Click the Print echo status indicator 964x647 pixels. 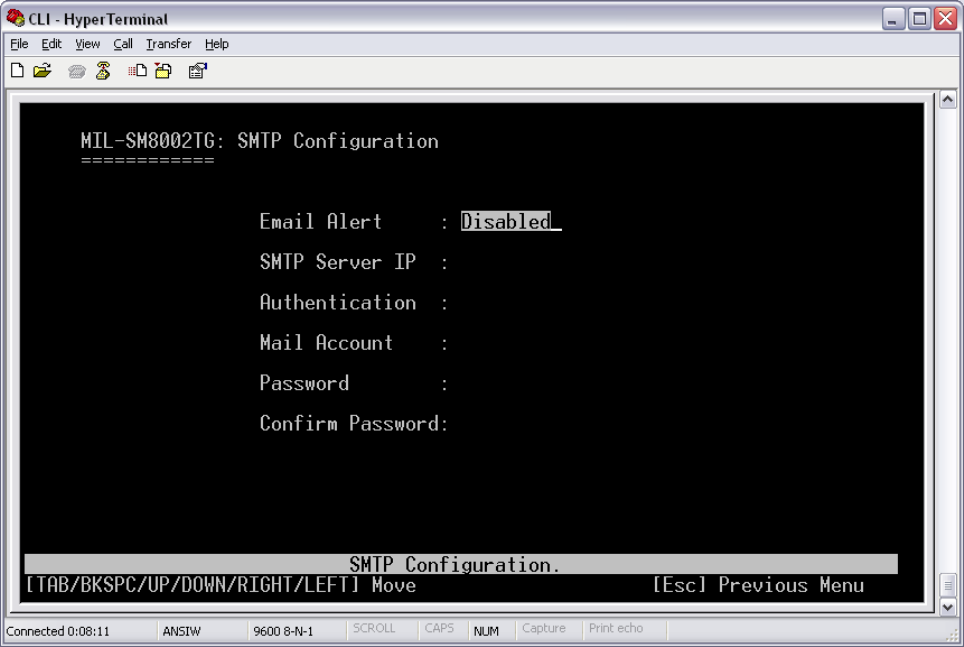pos(615,629)
